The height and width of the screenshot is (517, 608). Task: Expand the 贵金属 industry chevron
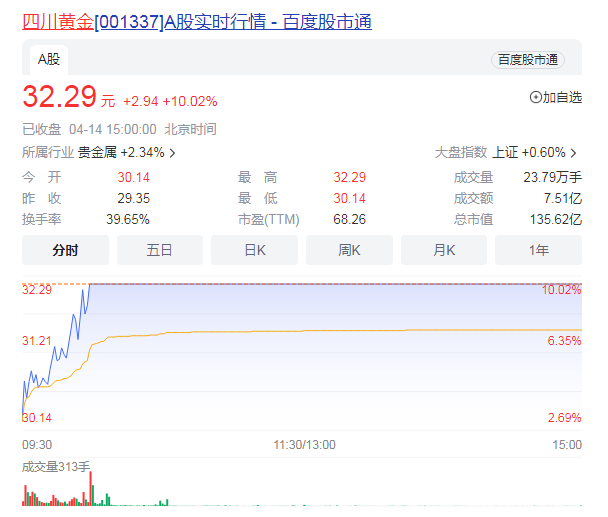click(173, 153)
